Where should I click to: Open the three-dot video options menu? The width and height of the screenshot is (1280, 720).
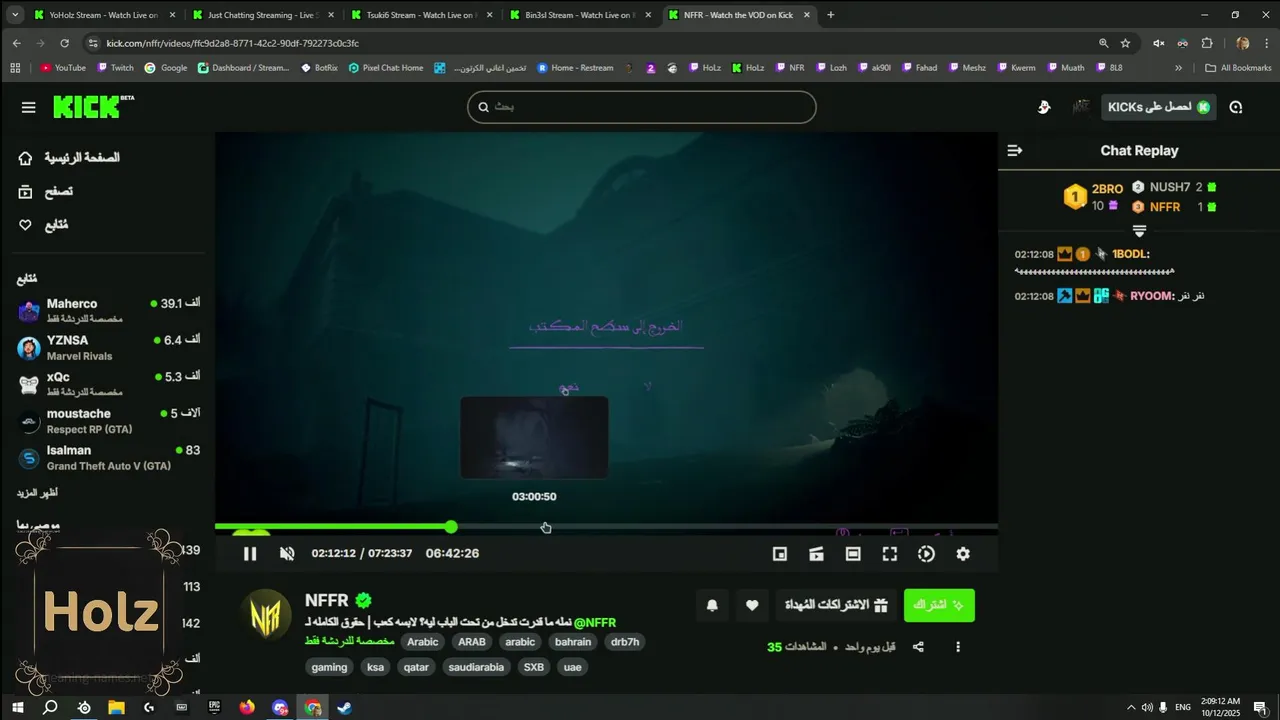click(958, 647)
